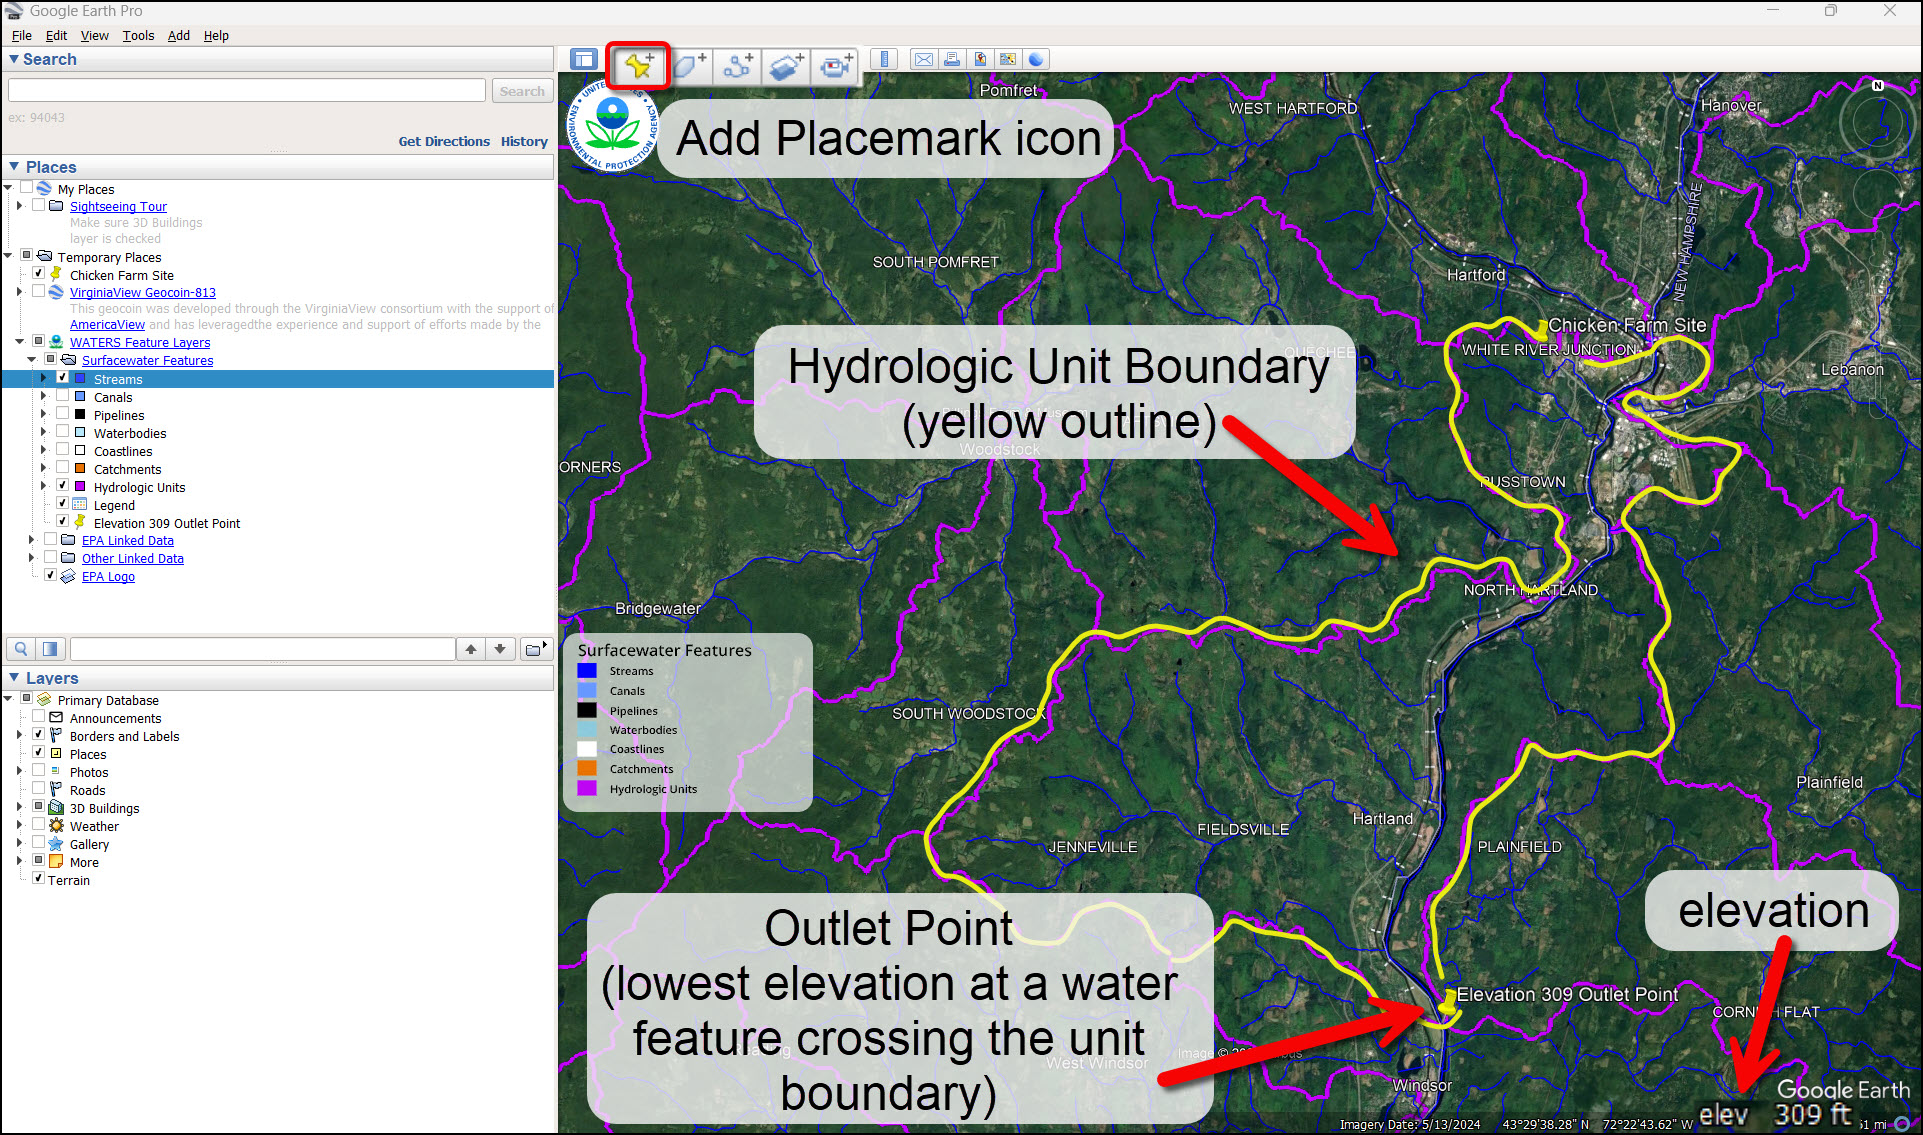Select the Add Polygon tool
Screen dimensions: 1923x1135
689,66
